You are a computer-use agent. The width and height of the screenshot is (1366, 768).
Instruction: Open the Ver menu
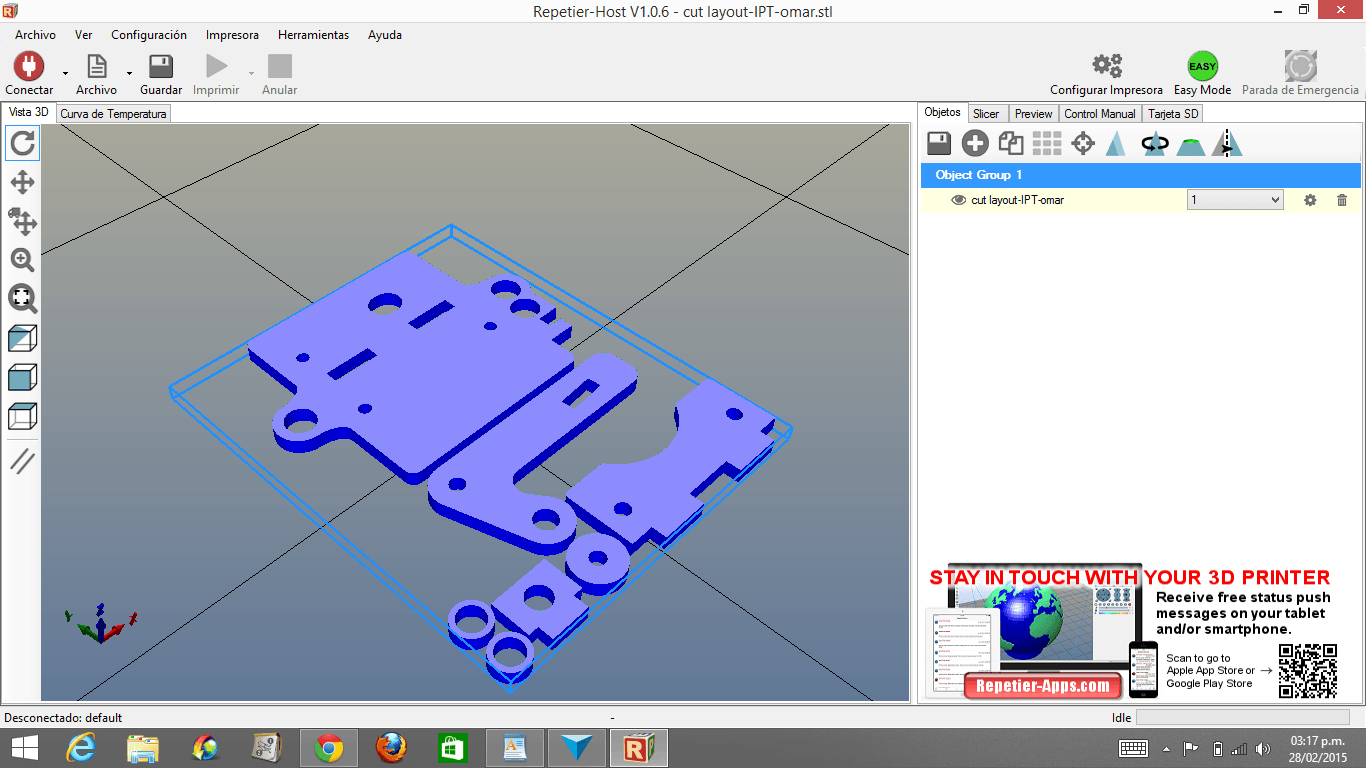point(84,35)
